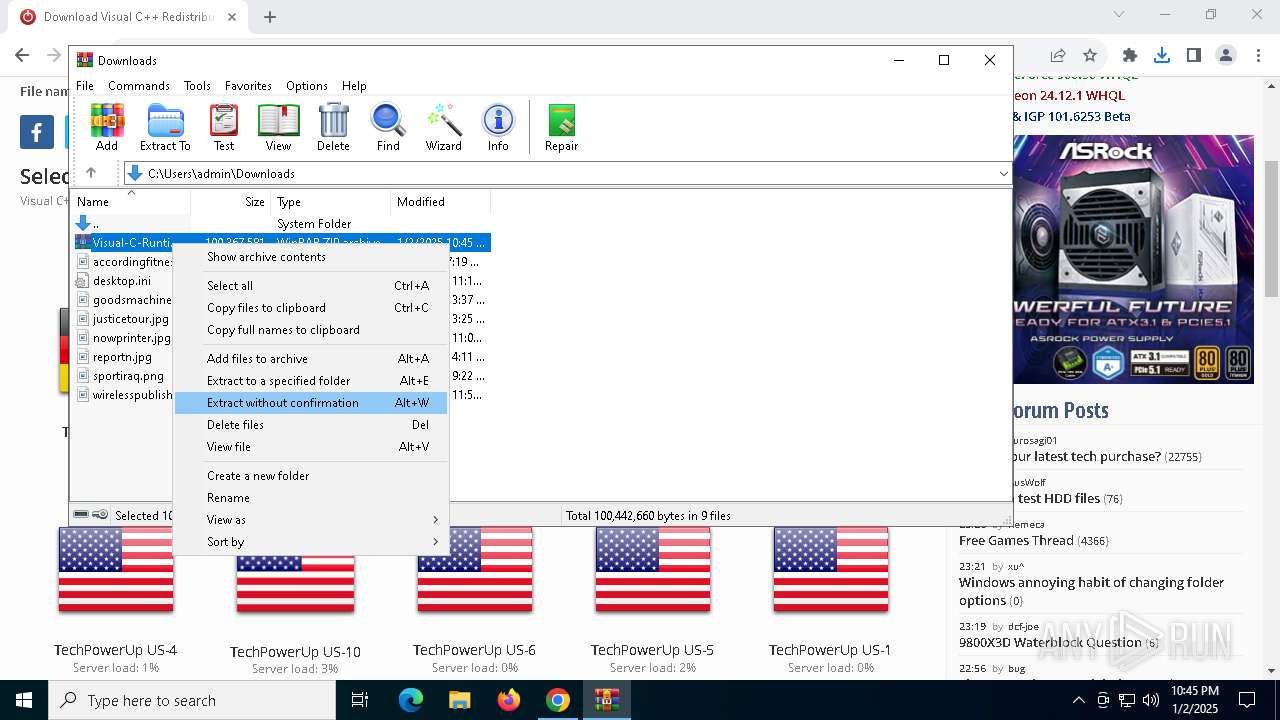The image size is (1280, 720).
Task: Open the Favorites menu
Action: [248, 86]
